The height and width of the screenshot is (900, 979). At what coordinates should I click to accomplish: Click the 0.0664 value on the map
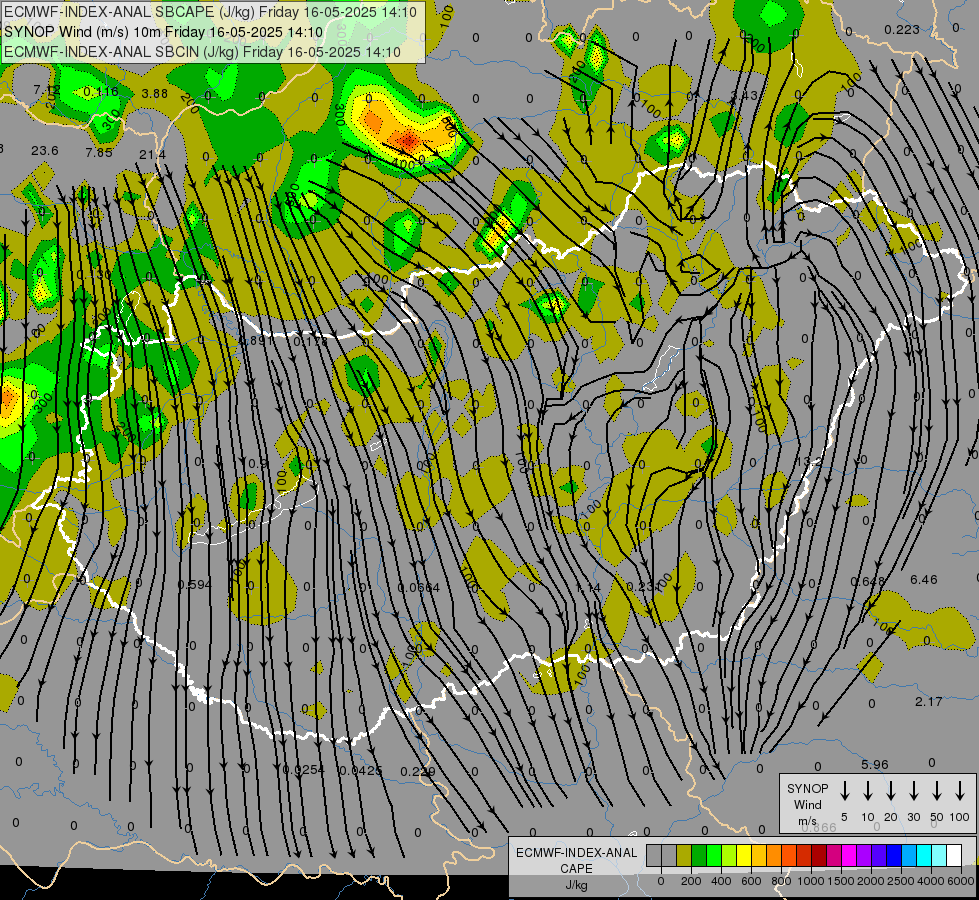[x=419, y=588]
